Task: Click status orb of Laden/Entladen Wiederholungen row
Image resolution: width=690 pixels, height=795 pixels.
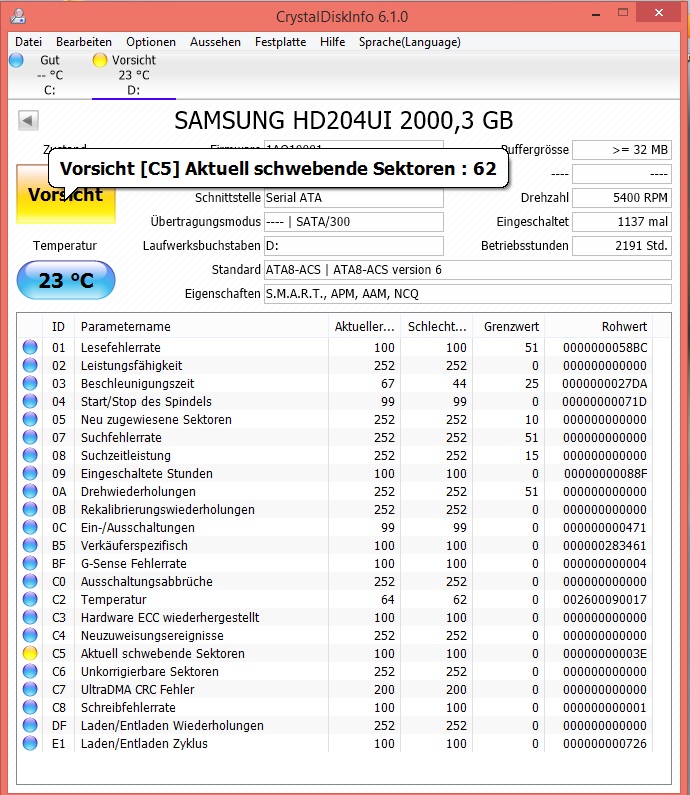Action: [30, 726]
